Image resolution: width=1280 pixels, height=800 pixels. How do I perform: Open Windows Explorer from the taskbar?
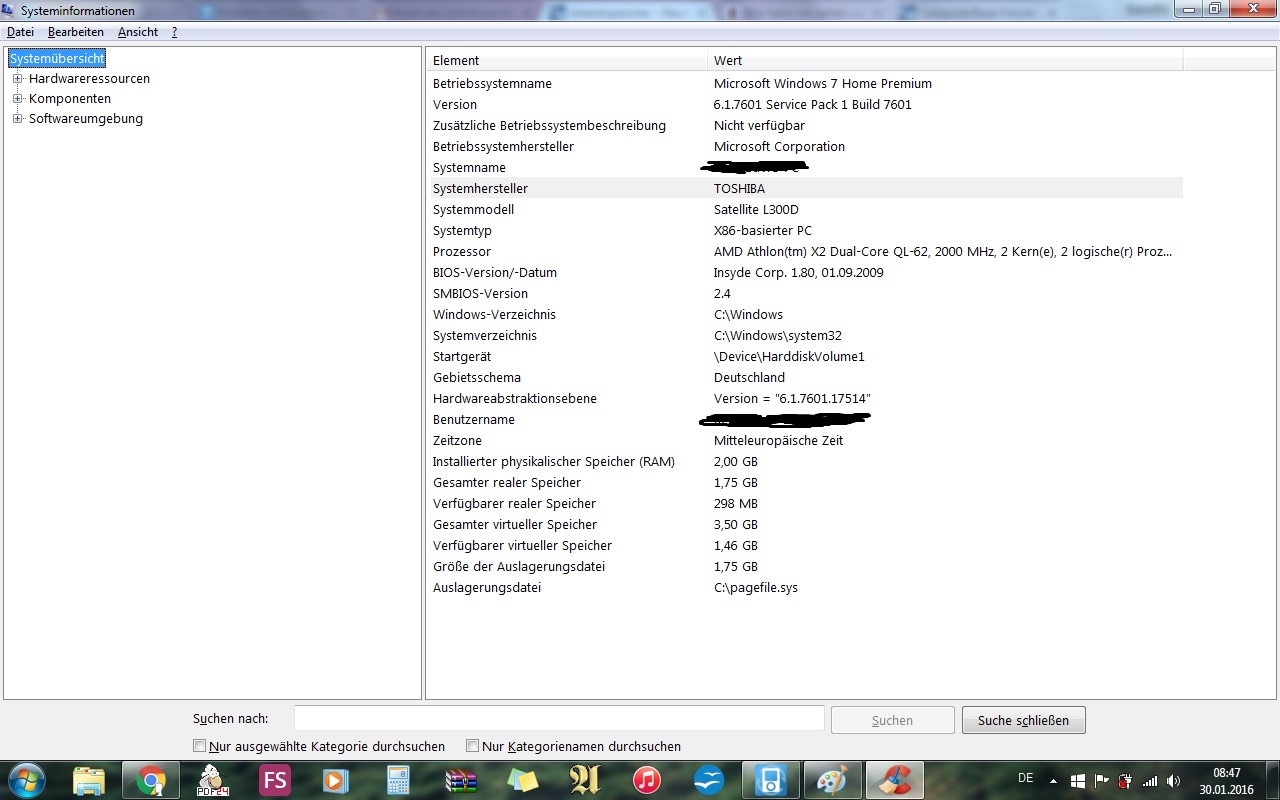click(89, 780)
